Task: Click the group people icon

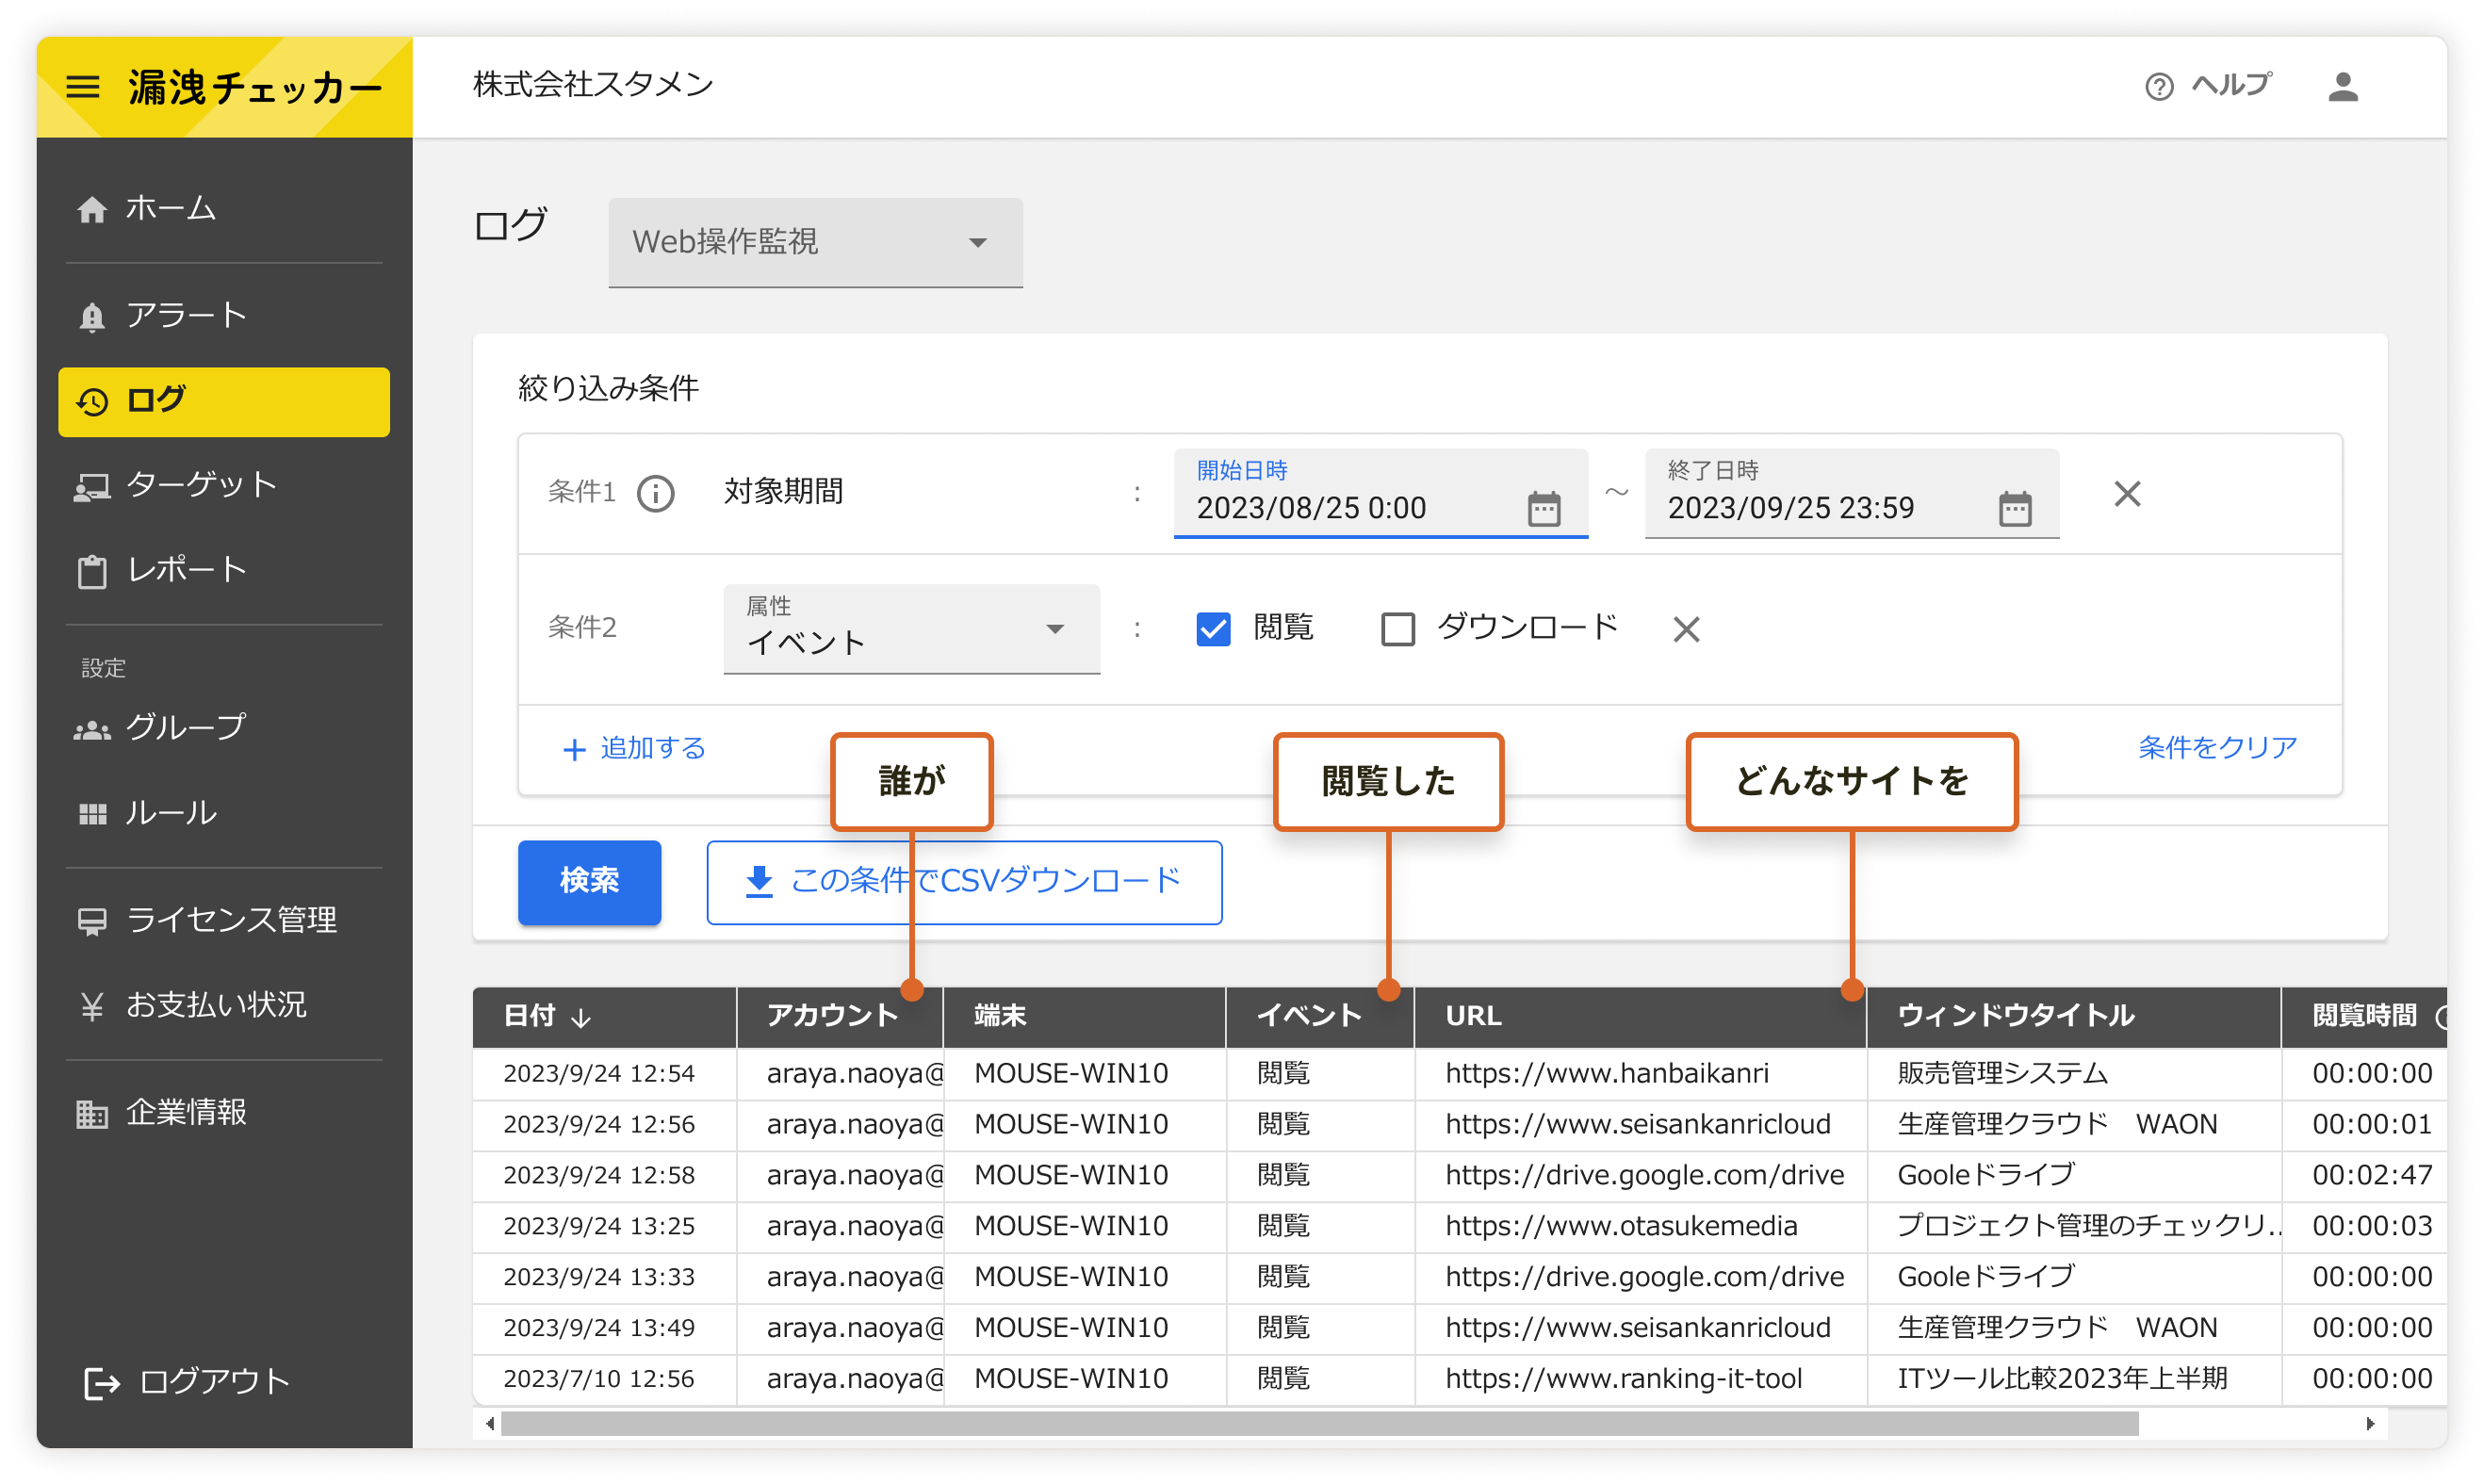Action: pyautogui.click(x=92, y=729)
